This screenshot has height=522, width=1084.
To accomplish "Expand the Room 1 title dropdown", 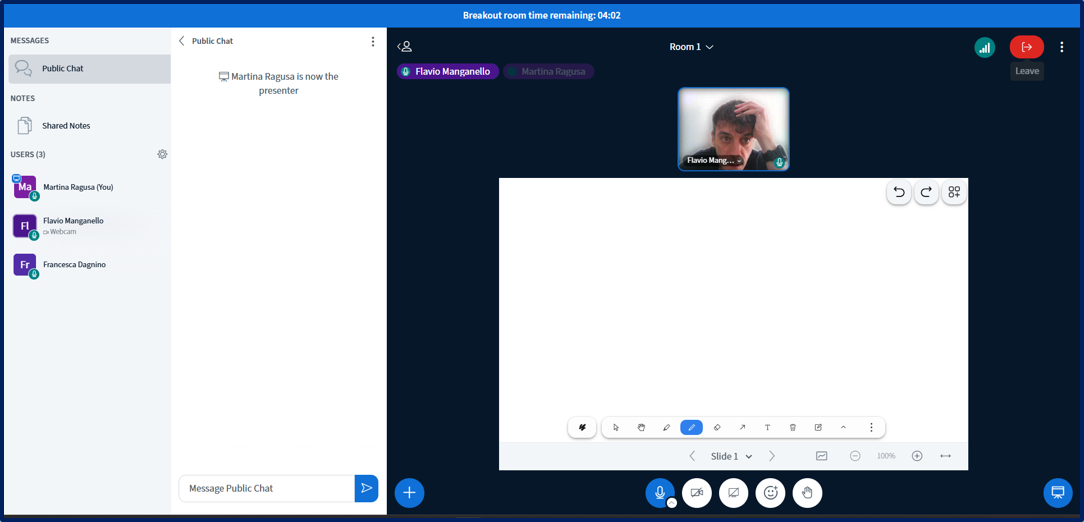I will 691,47.
